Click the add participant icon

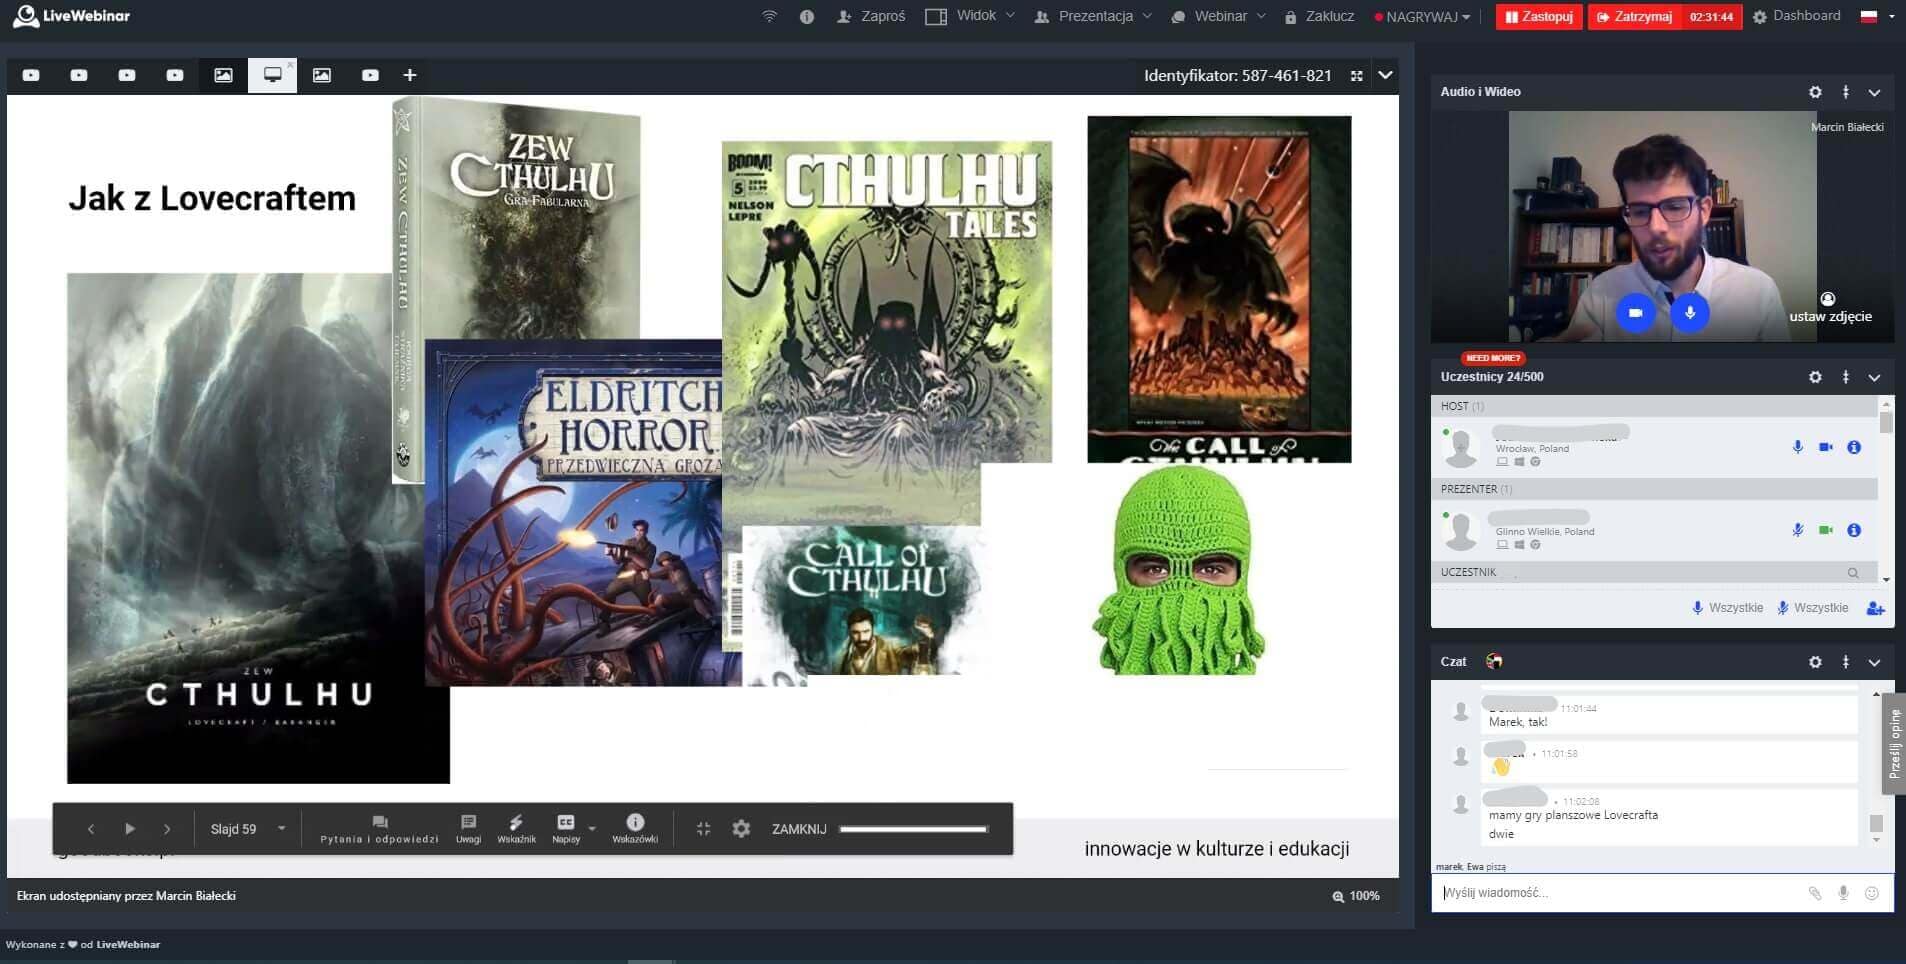coord(1875,608)
